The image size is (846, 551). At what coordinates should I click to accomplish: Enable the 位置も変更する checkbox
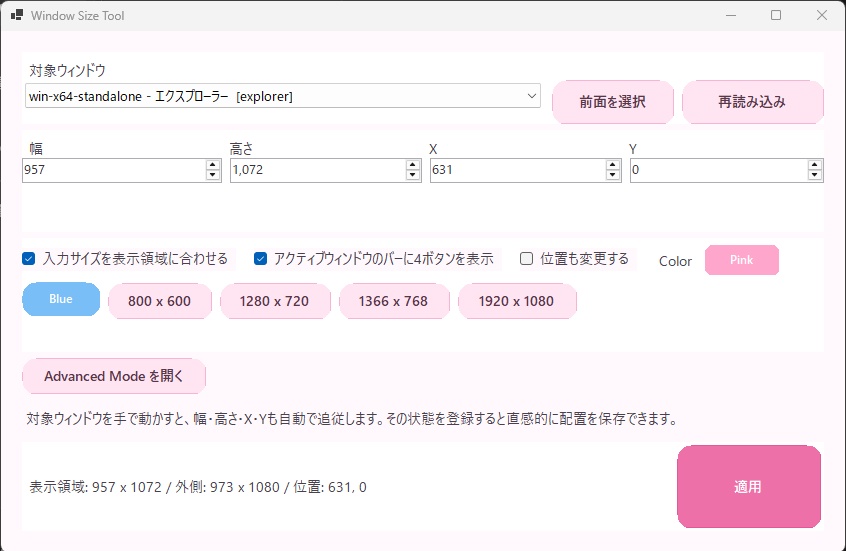526,259
